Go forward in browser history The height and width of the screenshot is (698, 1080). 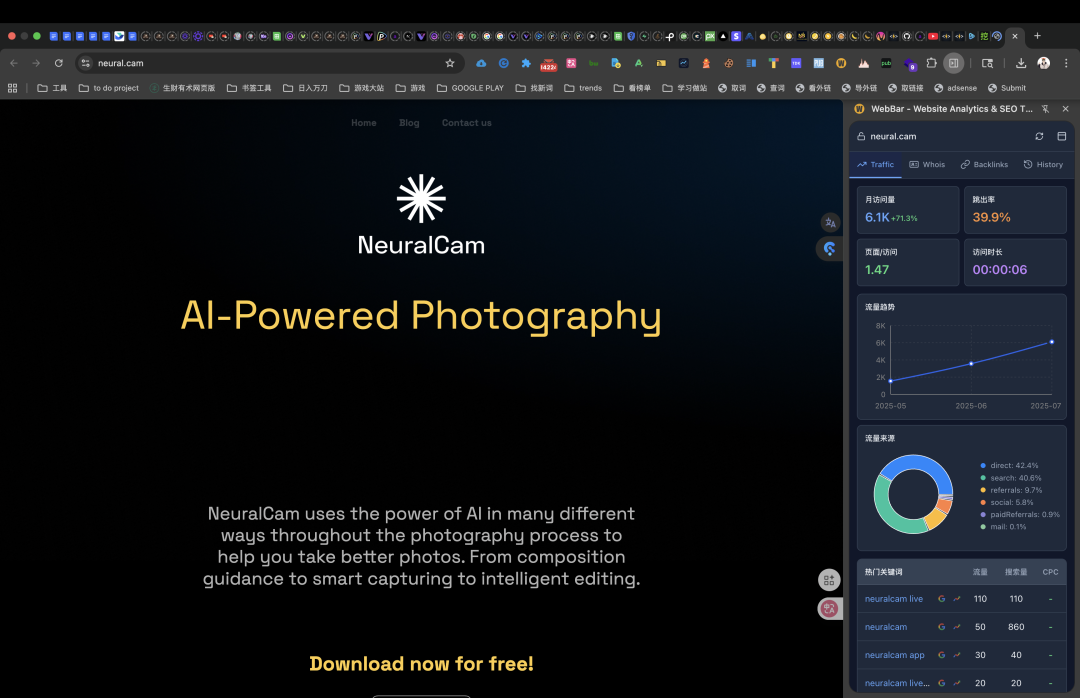coord(36,63)
